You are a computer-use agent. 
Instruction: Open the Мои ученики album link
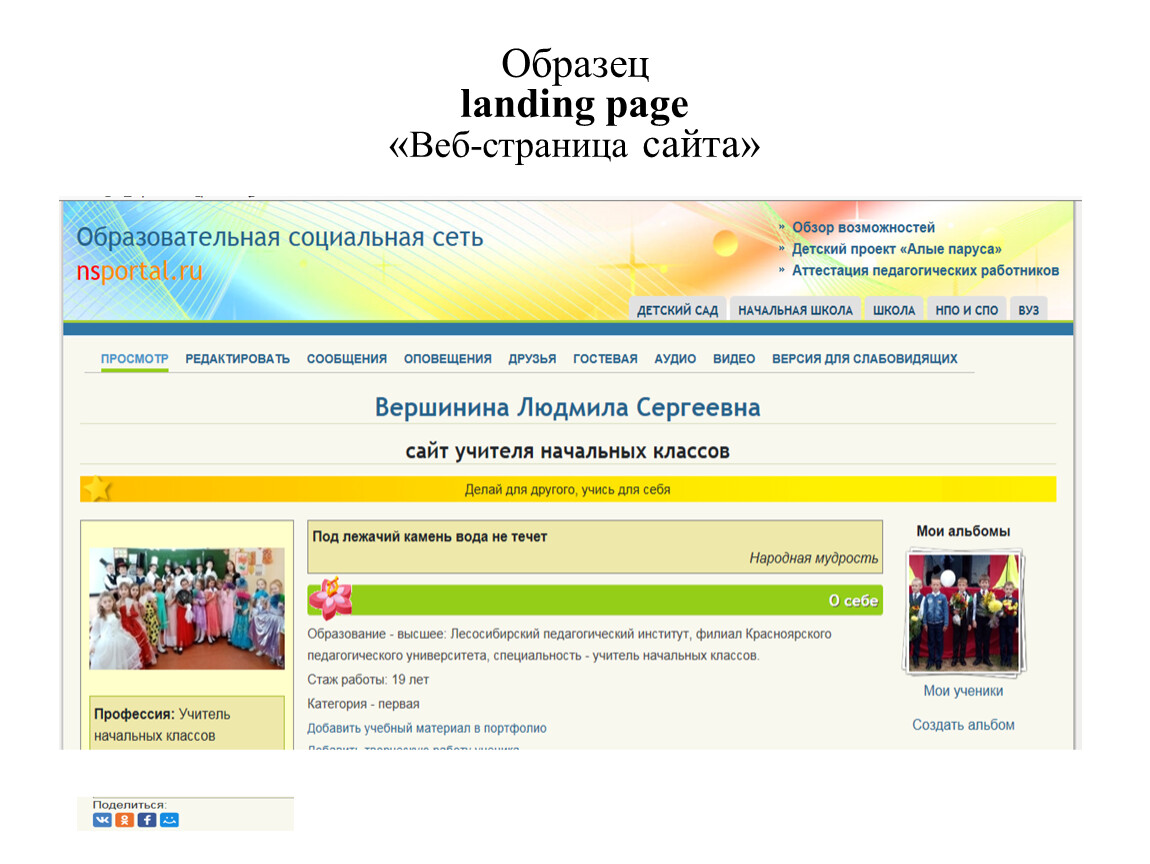coord(963,691)
